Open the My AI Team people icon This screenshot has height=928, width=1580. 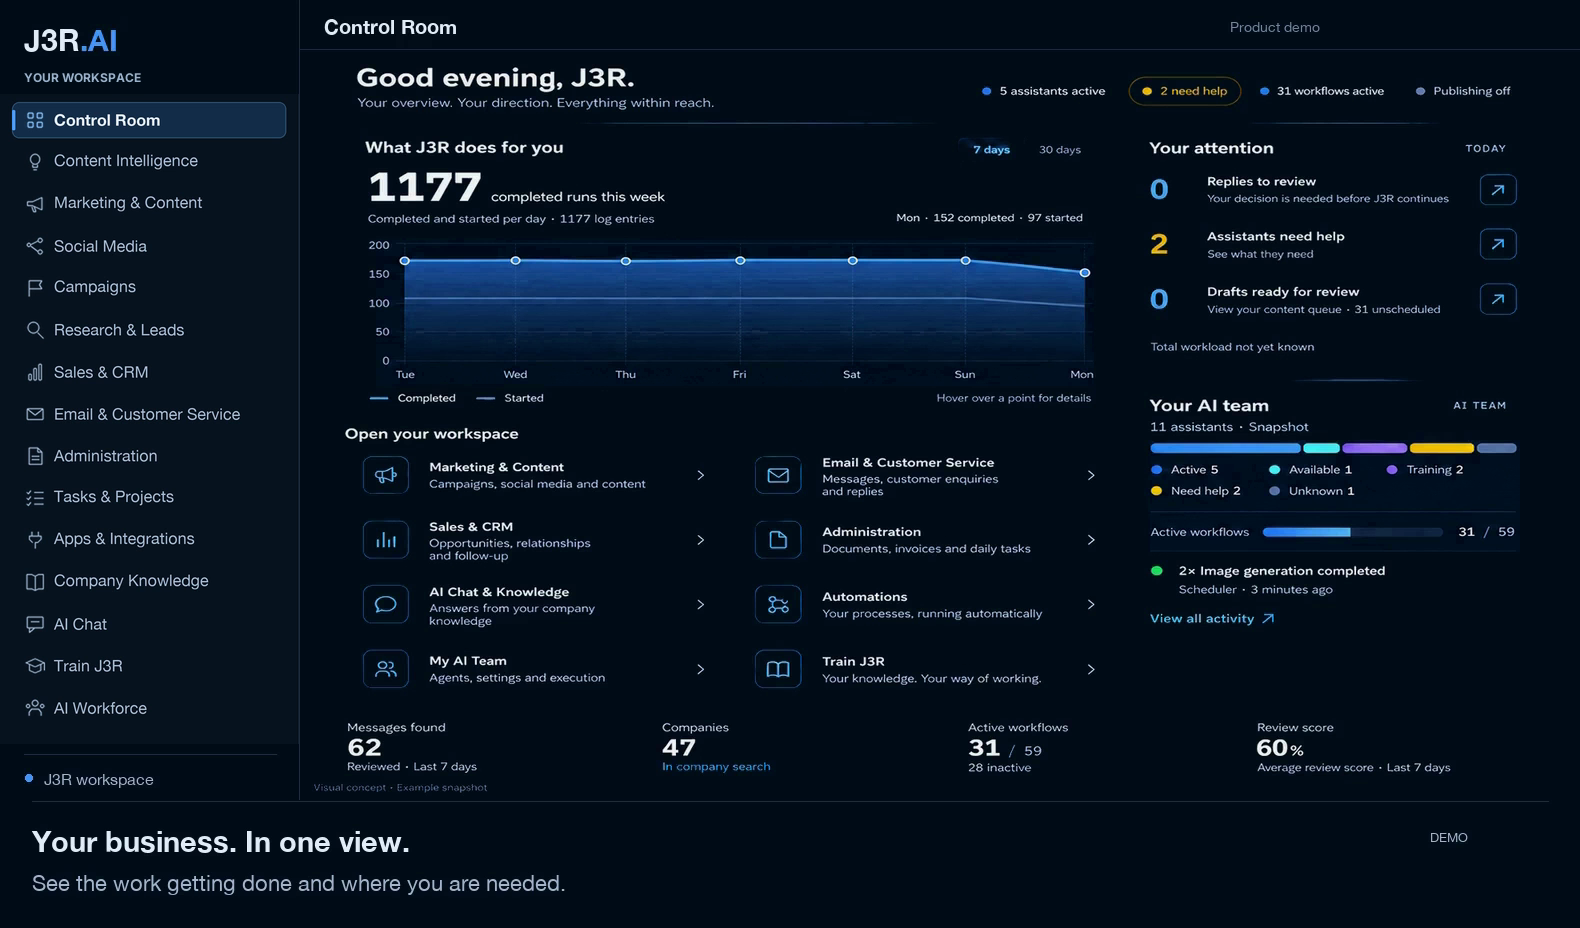pyautogui.click(x=385, y=669)
